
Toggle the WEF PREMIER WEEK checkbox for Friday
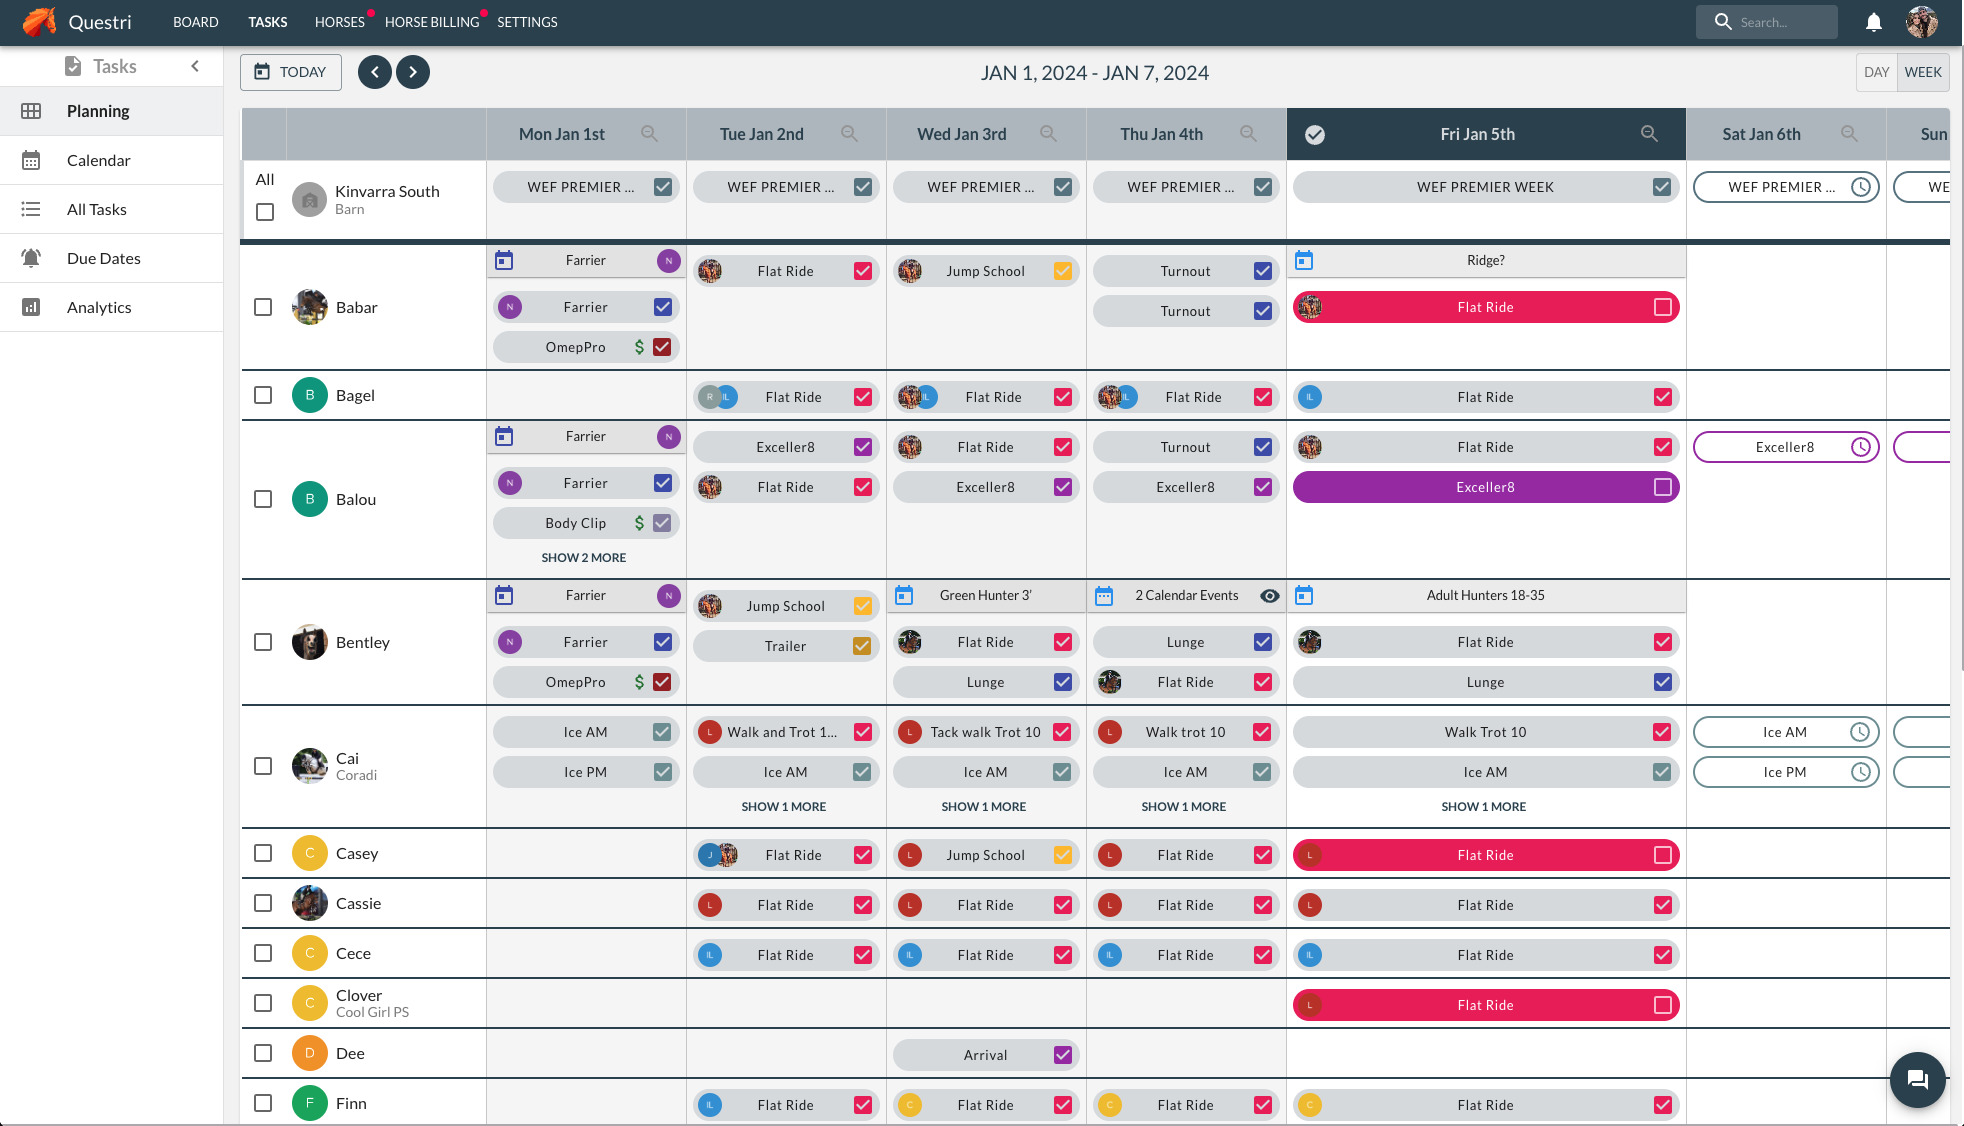tap(1661, 187)
